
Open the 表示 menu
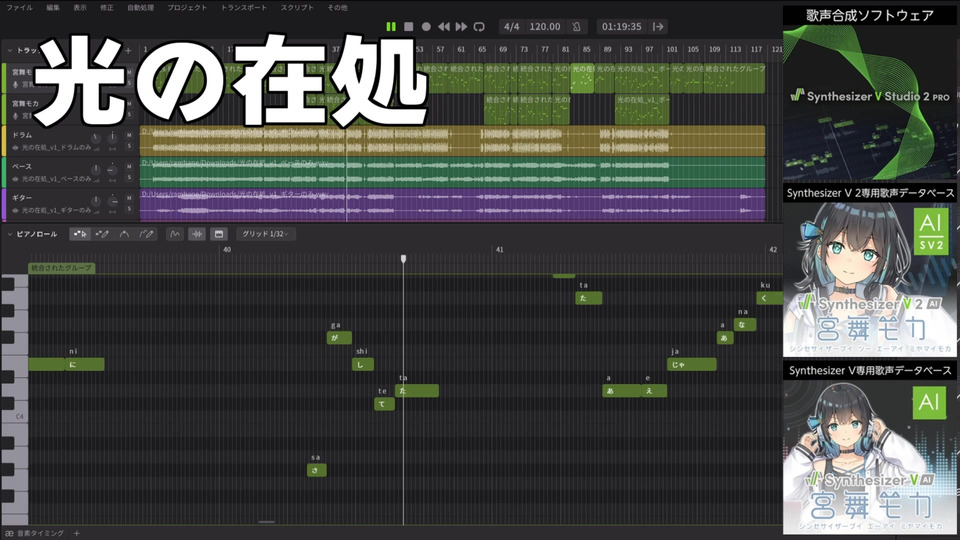(x=80, y=7)
